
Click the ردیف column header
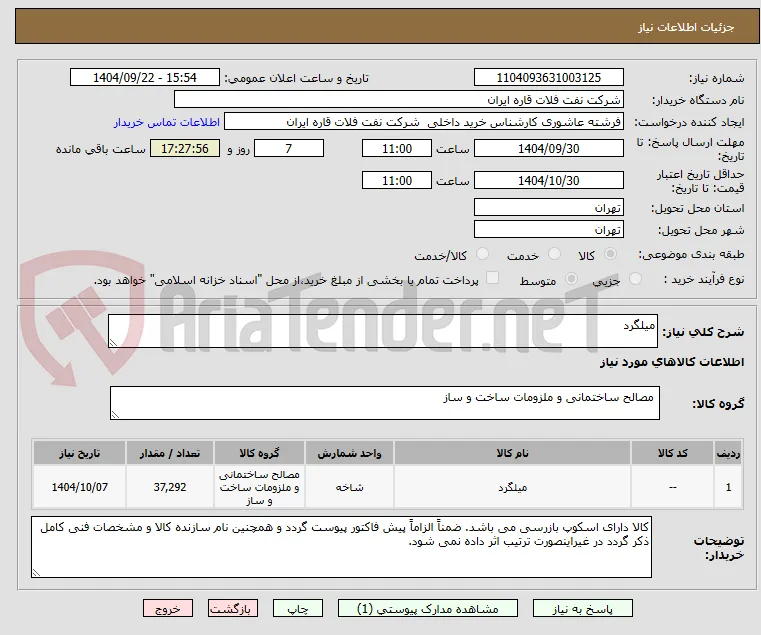[728, 453]
